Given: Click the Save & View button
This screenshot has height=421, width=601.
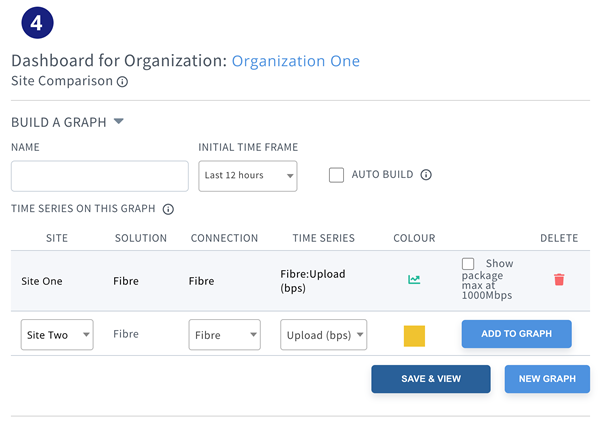Looking at the screenshot, I should 431,379.
